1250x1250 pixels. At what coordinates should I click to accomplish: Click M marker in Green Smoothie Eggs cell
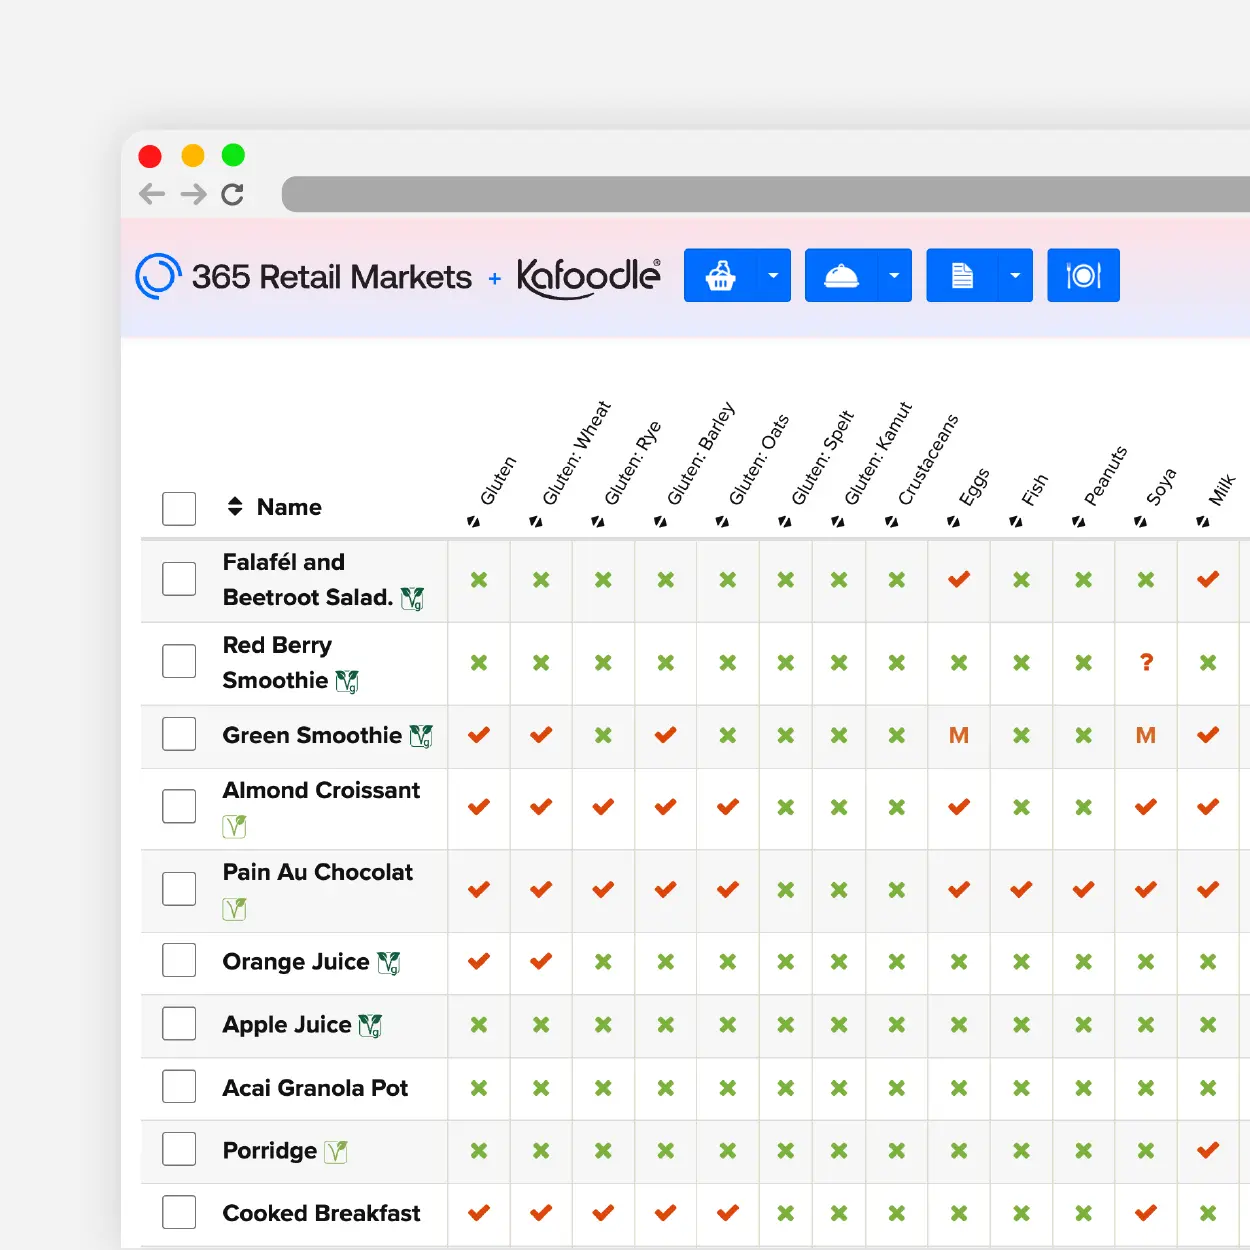click(959, 735)
